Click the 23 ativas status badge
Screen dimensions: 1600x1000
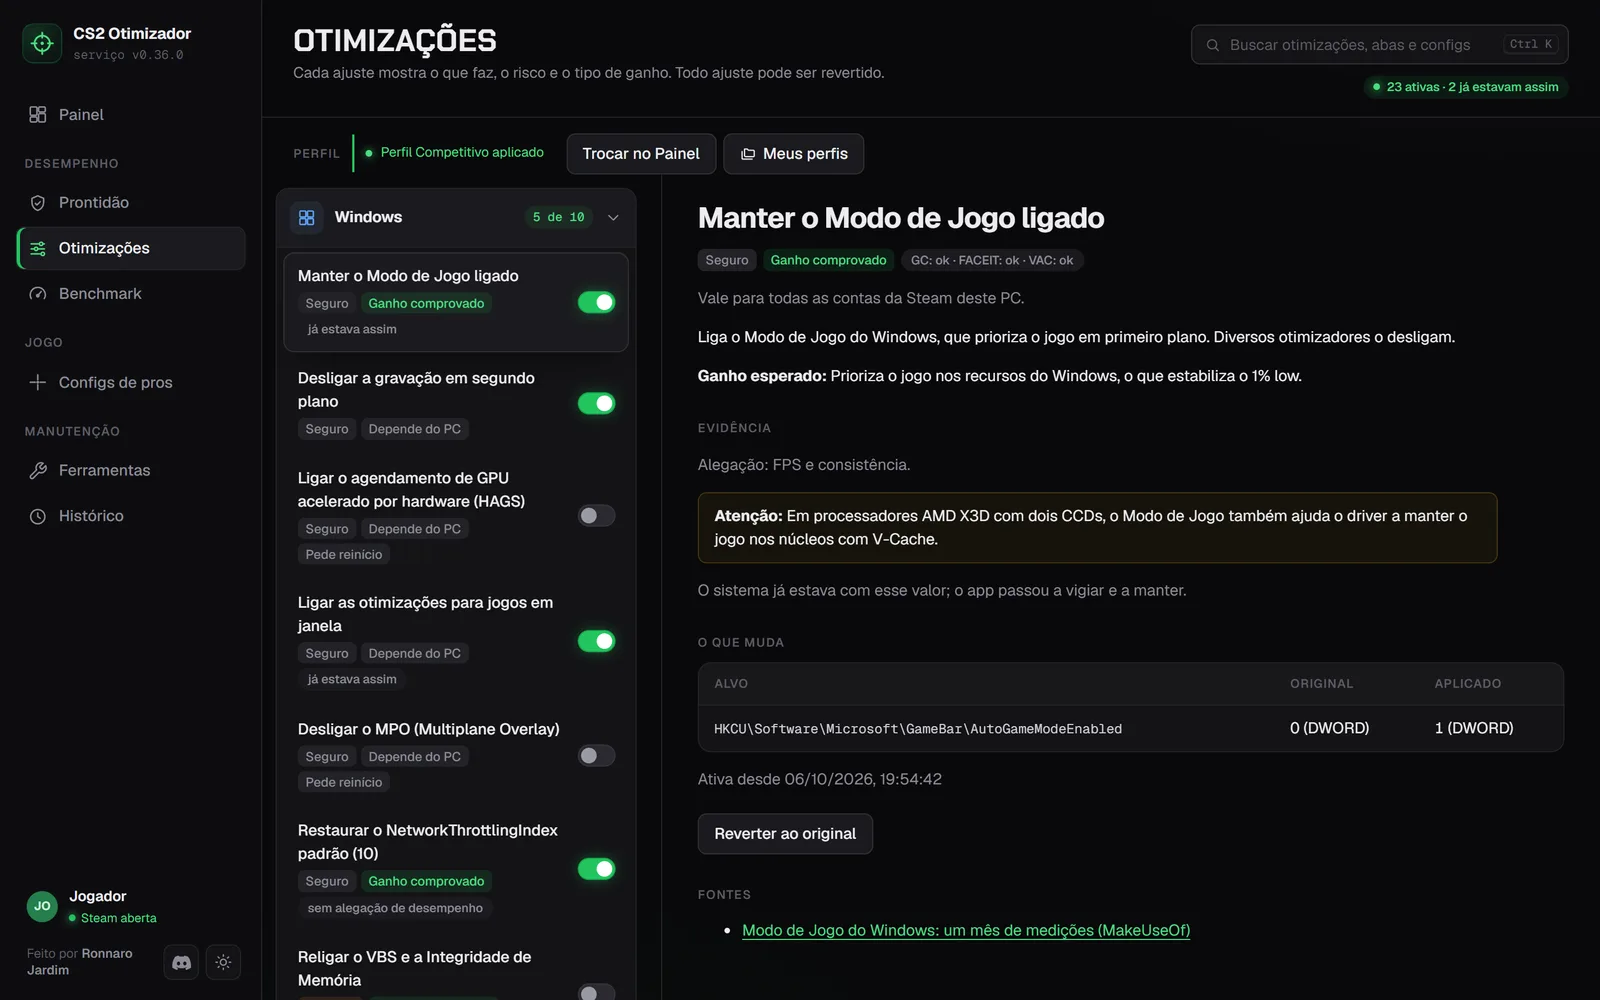[x=1466, y=87]
